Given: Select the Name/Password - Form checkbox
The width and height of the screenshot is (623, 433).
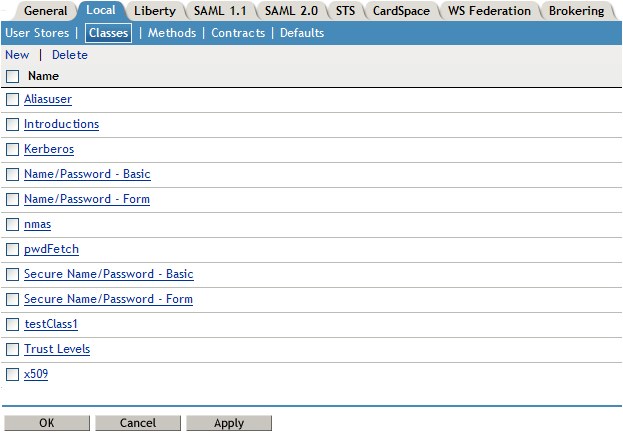Looking at the screenshot, I should coord(12,199).
